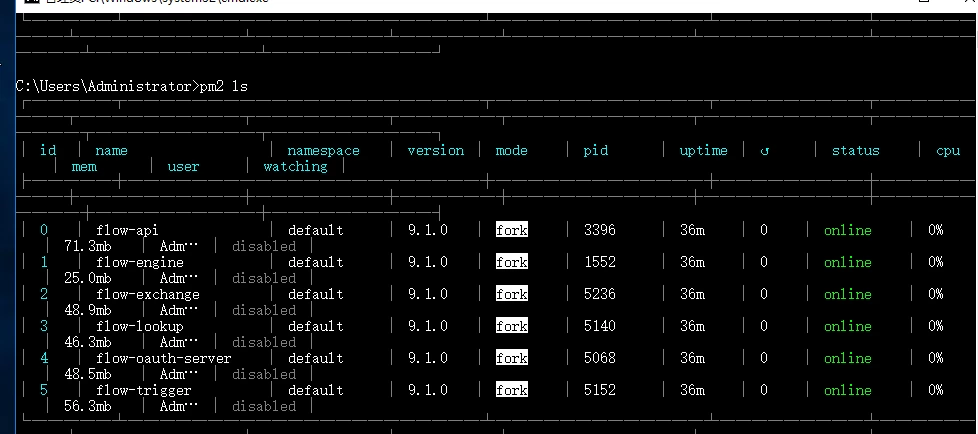Screen dimensions: 978x434
Task: Click version 9.1.0 of flow-api
Action: 428,230
